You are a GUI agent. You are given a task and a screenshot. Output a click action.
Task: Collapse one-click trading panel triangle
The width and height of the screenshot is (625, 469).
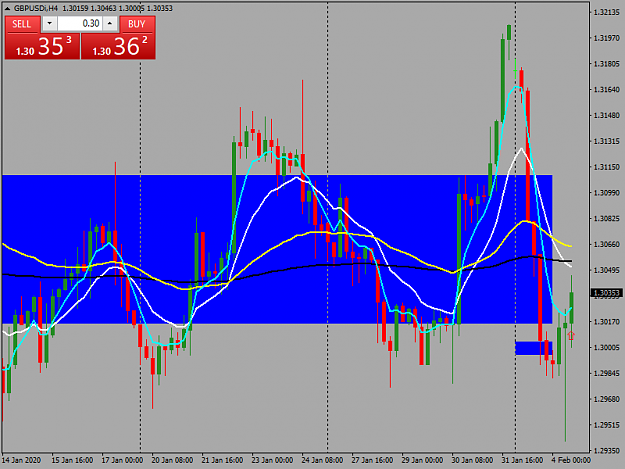click(7, 8)
